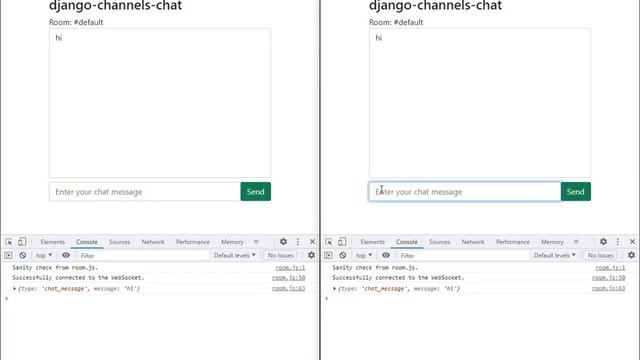Open room.js:63 source link in left console
Screen dimensions: 640x360
click(289, 288)
